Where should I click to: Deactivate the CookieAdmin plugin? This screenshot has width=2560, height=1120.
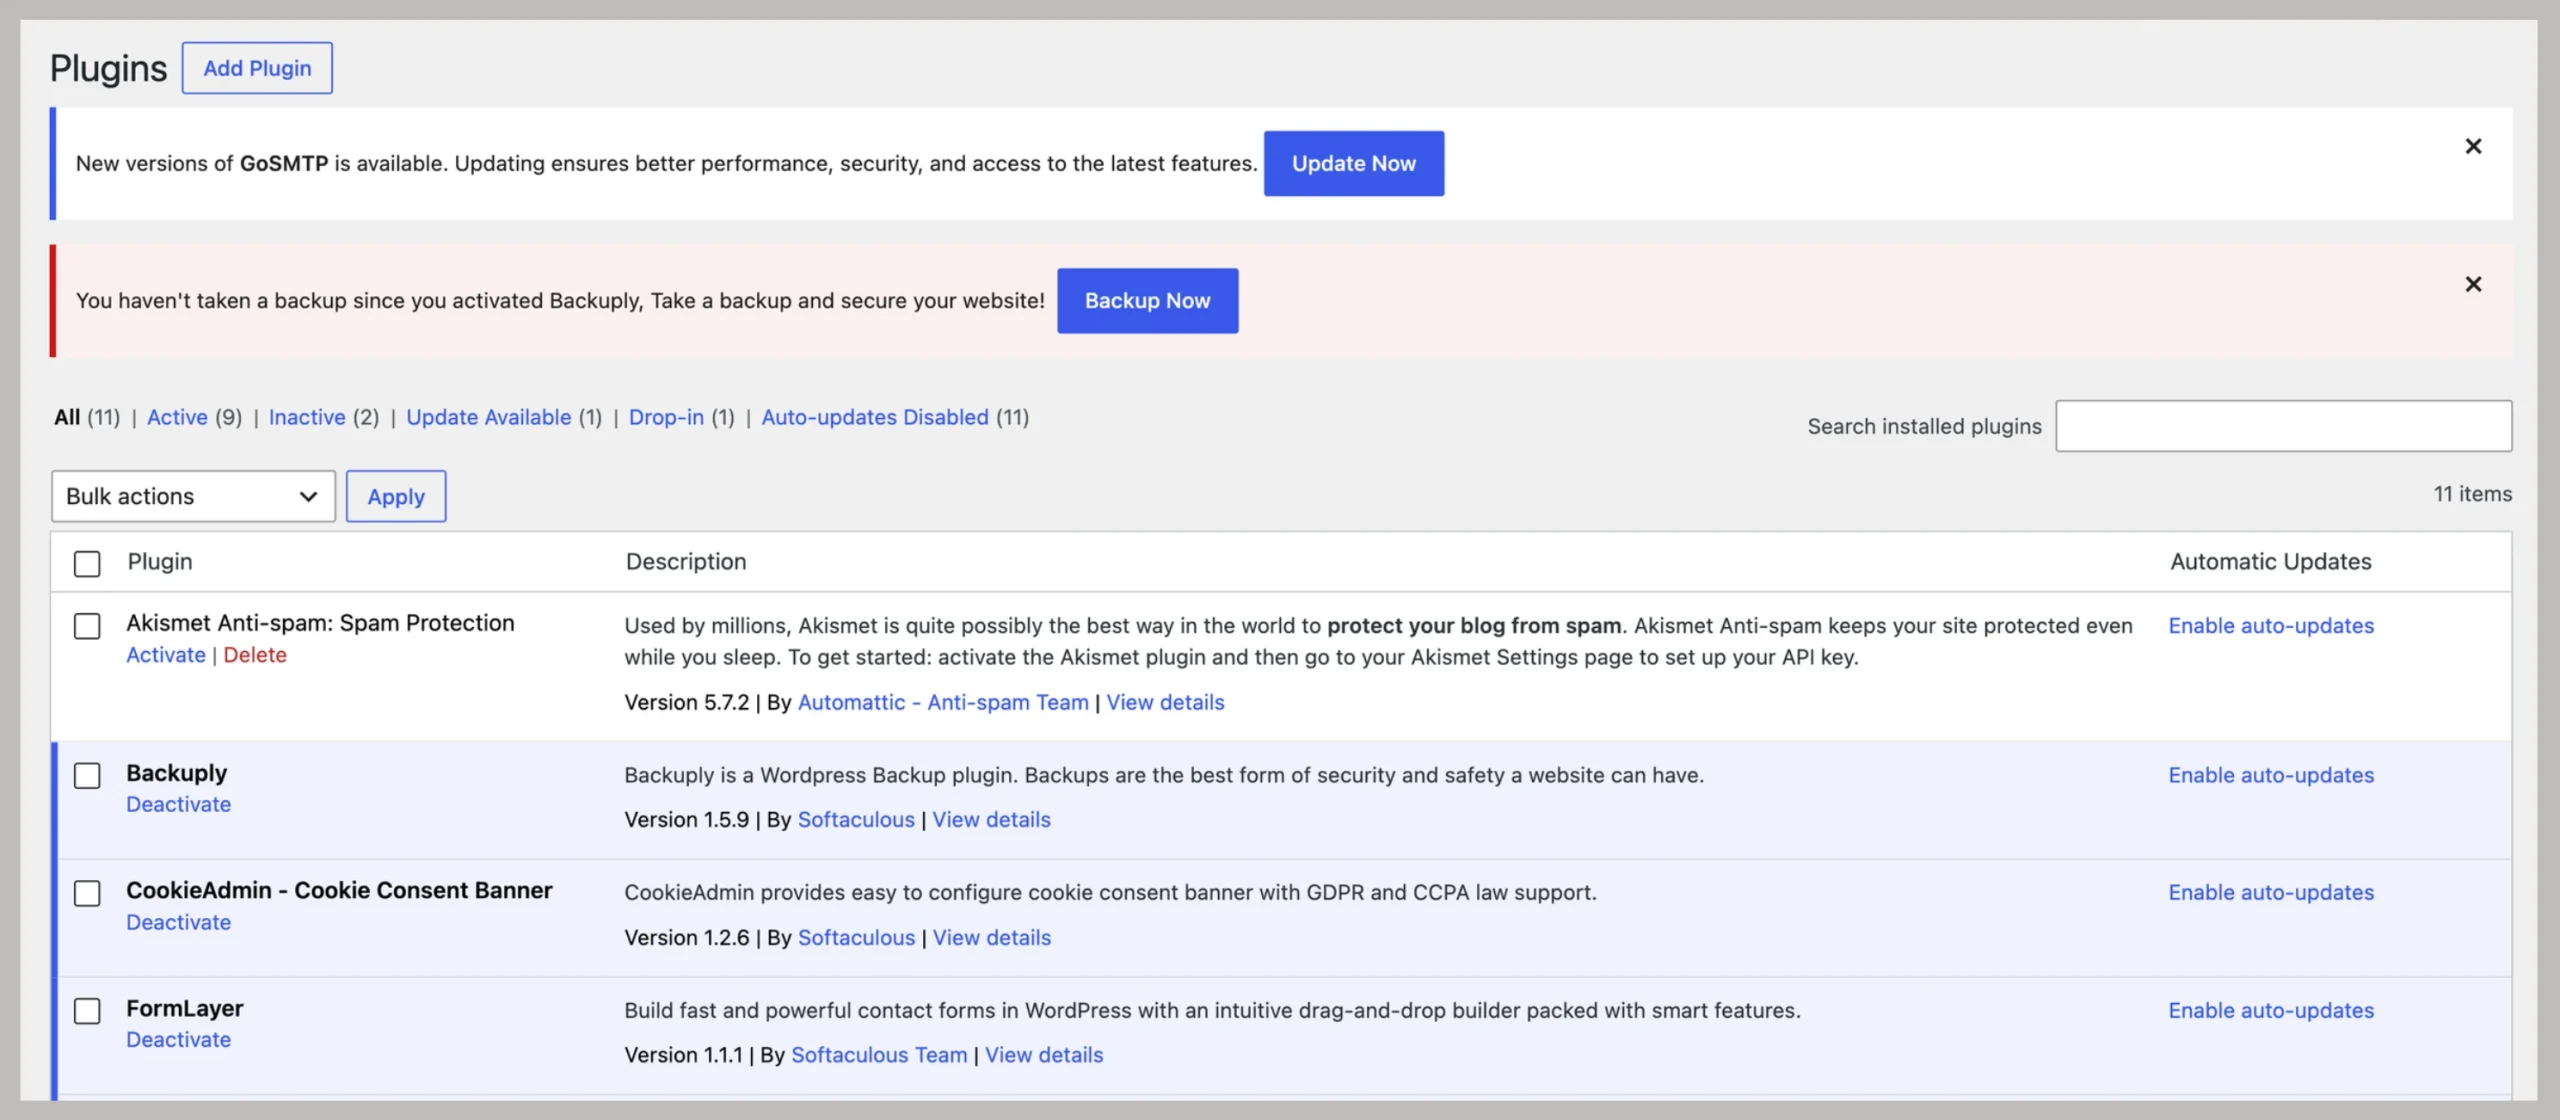(x=178, y=922)
